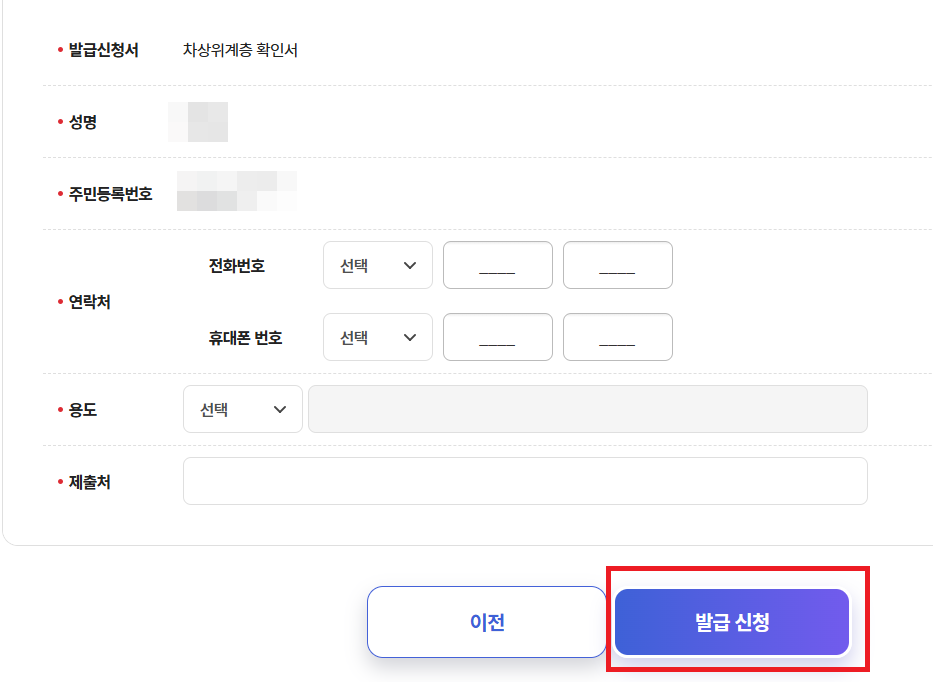933x682 pixels.
Task: Click the grayed-out 용도 detail text field
Action: point(588,408)
